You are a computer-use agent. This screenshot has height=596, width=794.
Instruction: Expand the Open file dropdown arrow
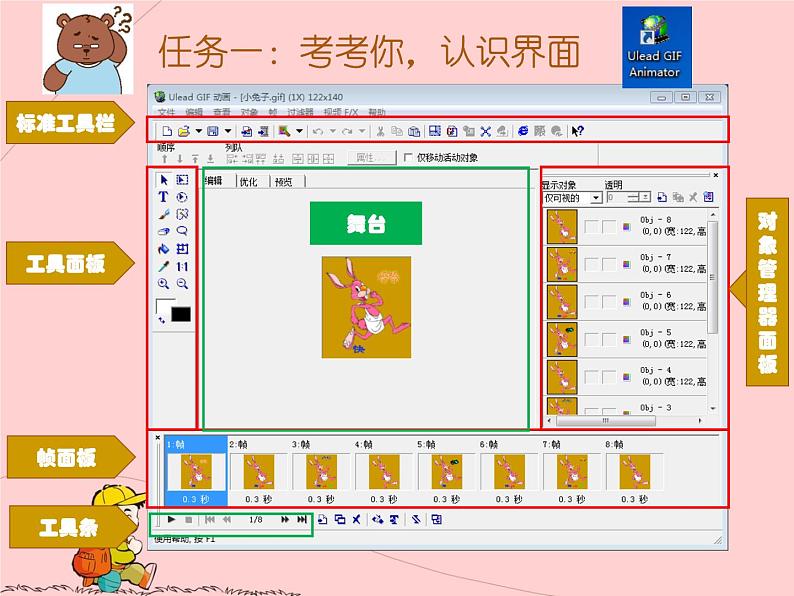coord(198,131)
